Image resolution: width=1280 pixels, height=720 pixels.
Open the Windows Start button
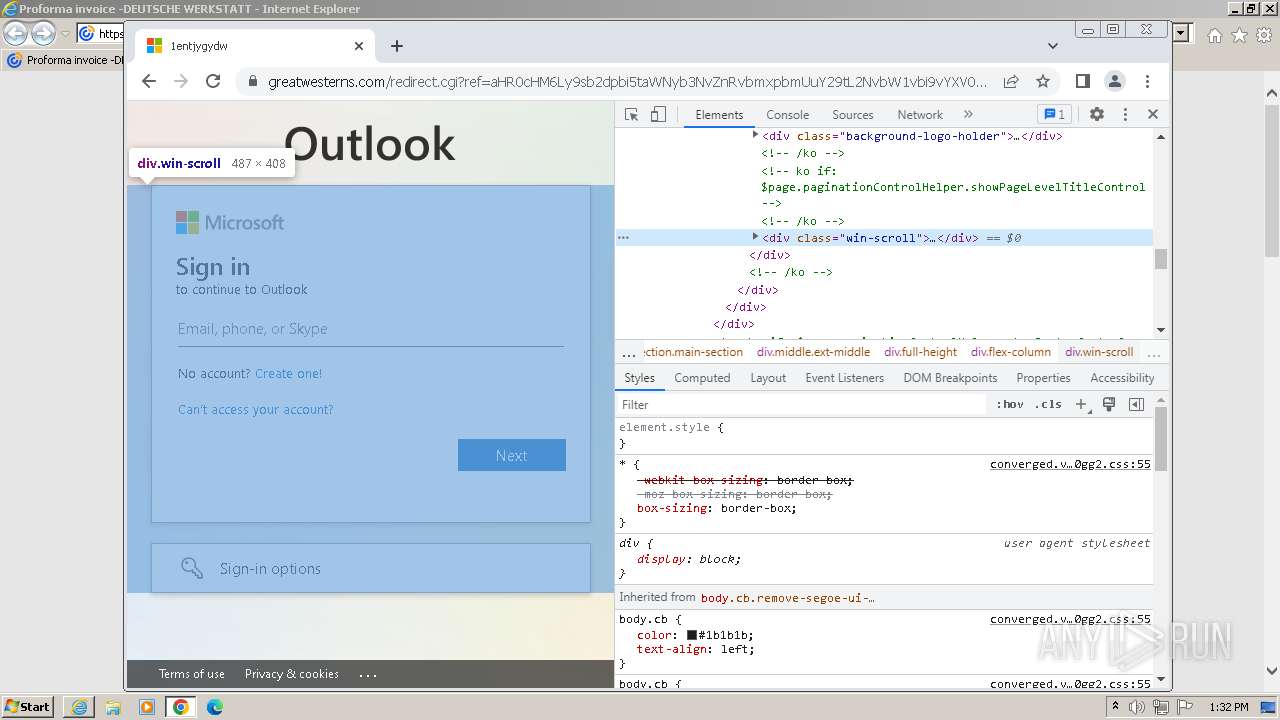click(28, 707)
